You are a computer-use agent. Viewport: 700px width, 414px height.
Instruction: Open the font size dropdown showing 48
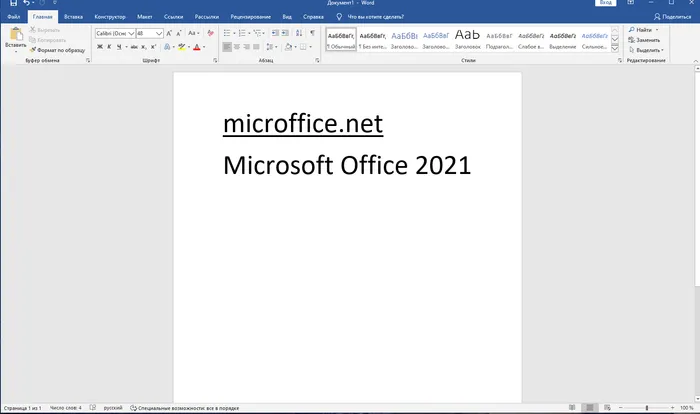pyautogui.click(x=159, y=33)
